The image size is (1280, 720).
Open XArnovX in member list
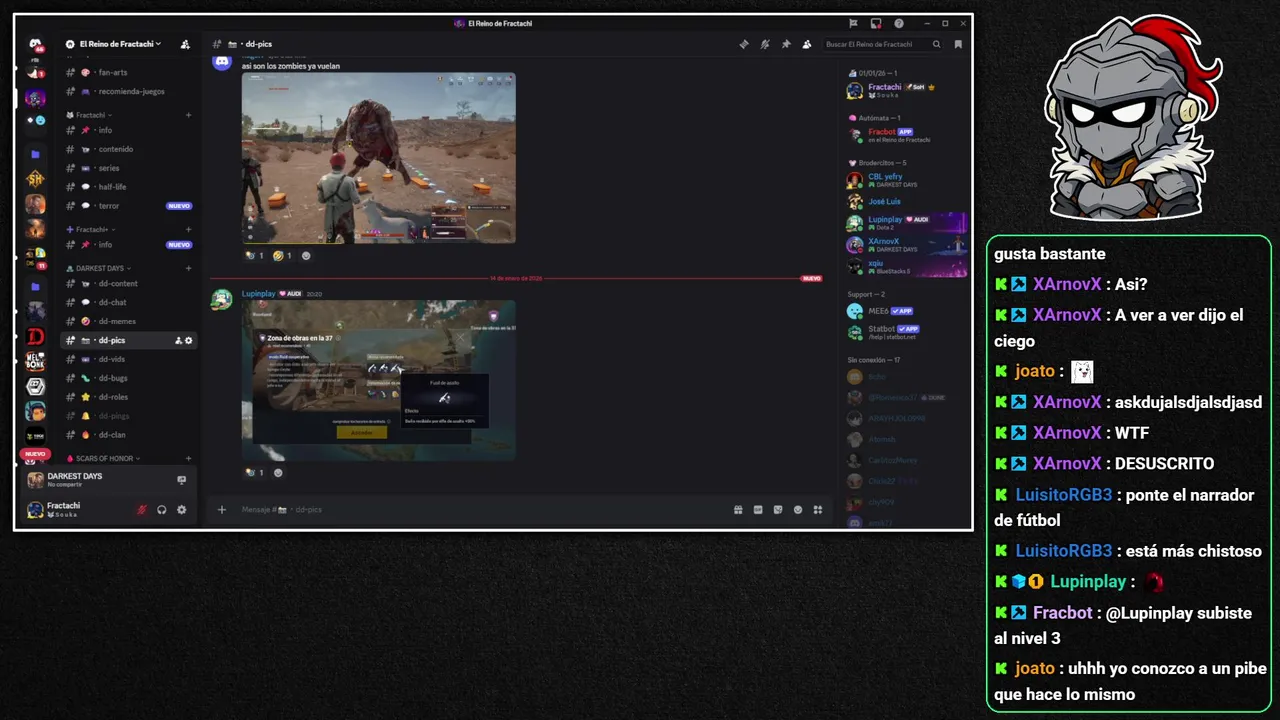[x=907, y=245]
